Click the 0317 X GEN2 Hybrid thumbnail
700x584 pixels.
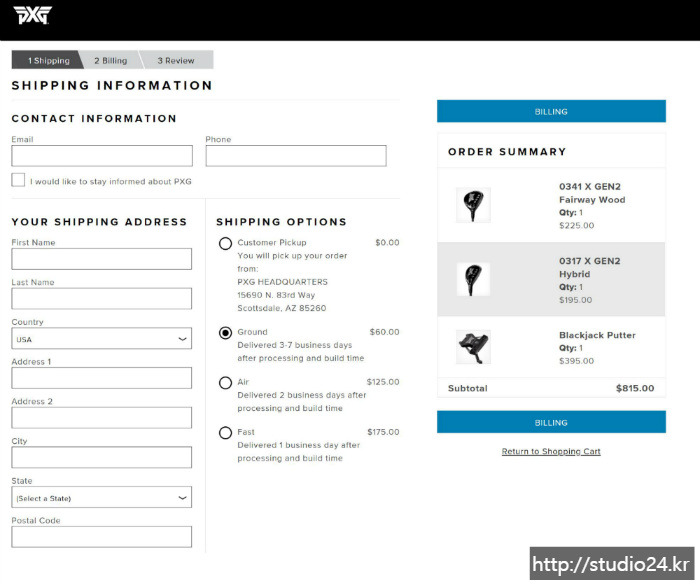tap(473, 279)
